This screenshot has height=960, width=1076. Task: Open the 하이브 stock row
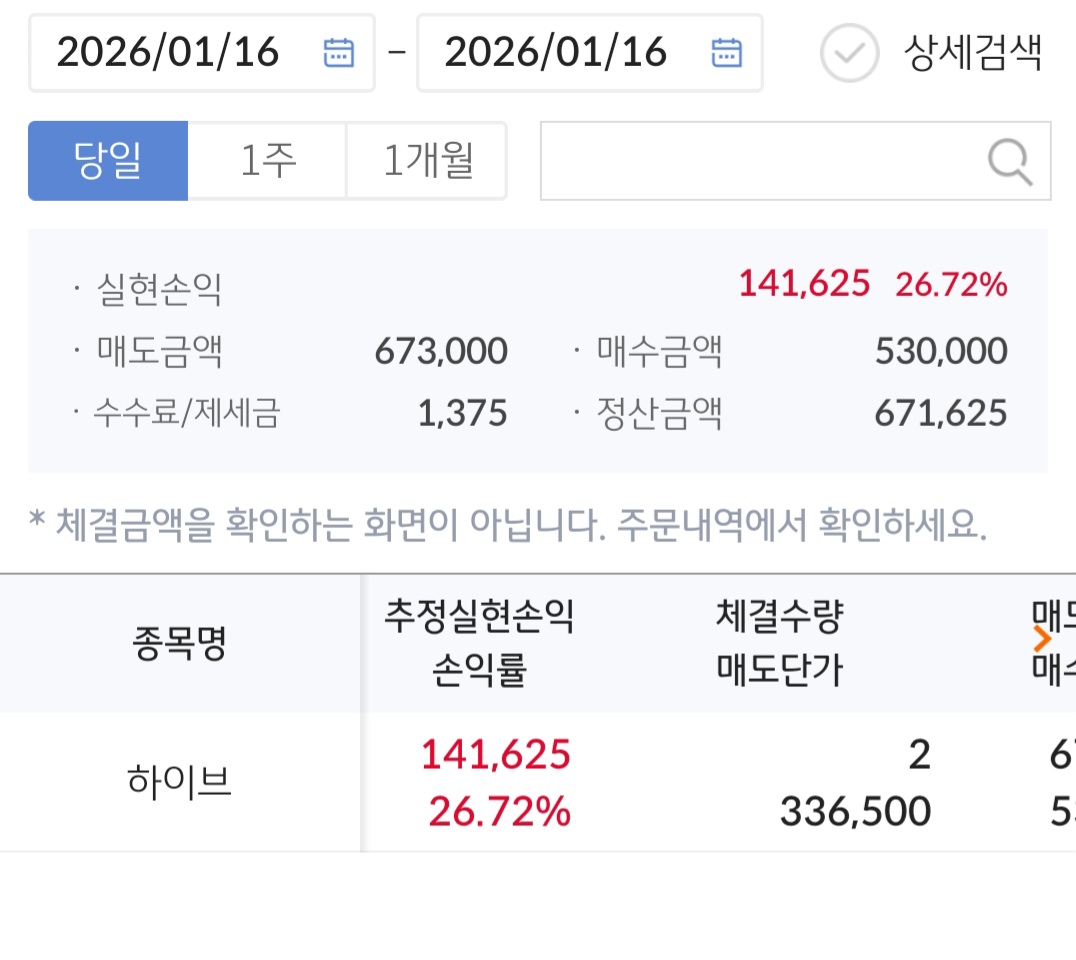point(180,782)
